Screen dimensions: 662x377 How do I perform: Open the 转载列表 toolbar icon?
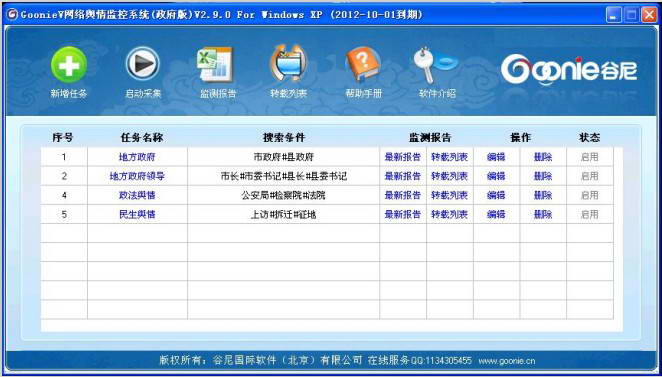tap(289, 63)
